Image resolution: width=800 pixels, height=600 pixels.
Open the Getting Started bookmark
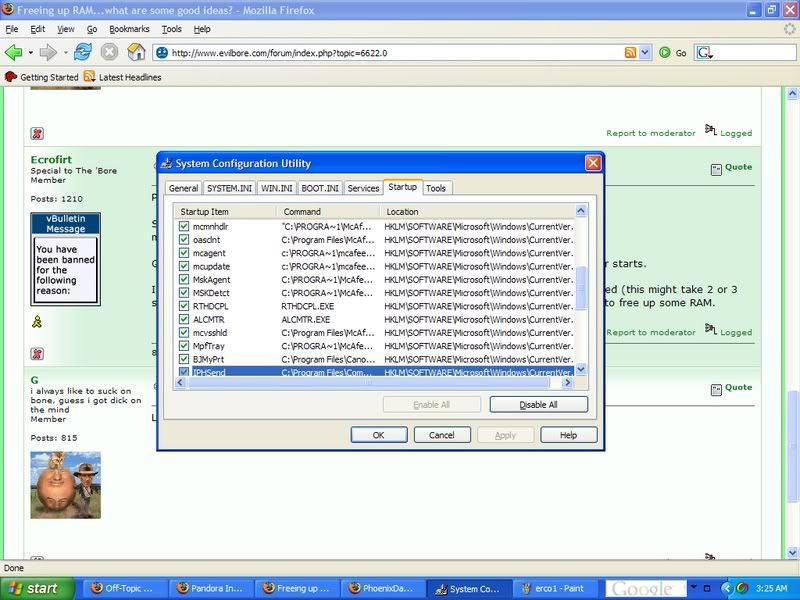point(41,77)
